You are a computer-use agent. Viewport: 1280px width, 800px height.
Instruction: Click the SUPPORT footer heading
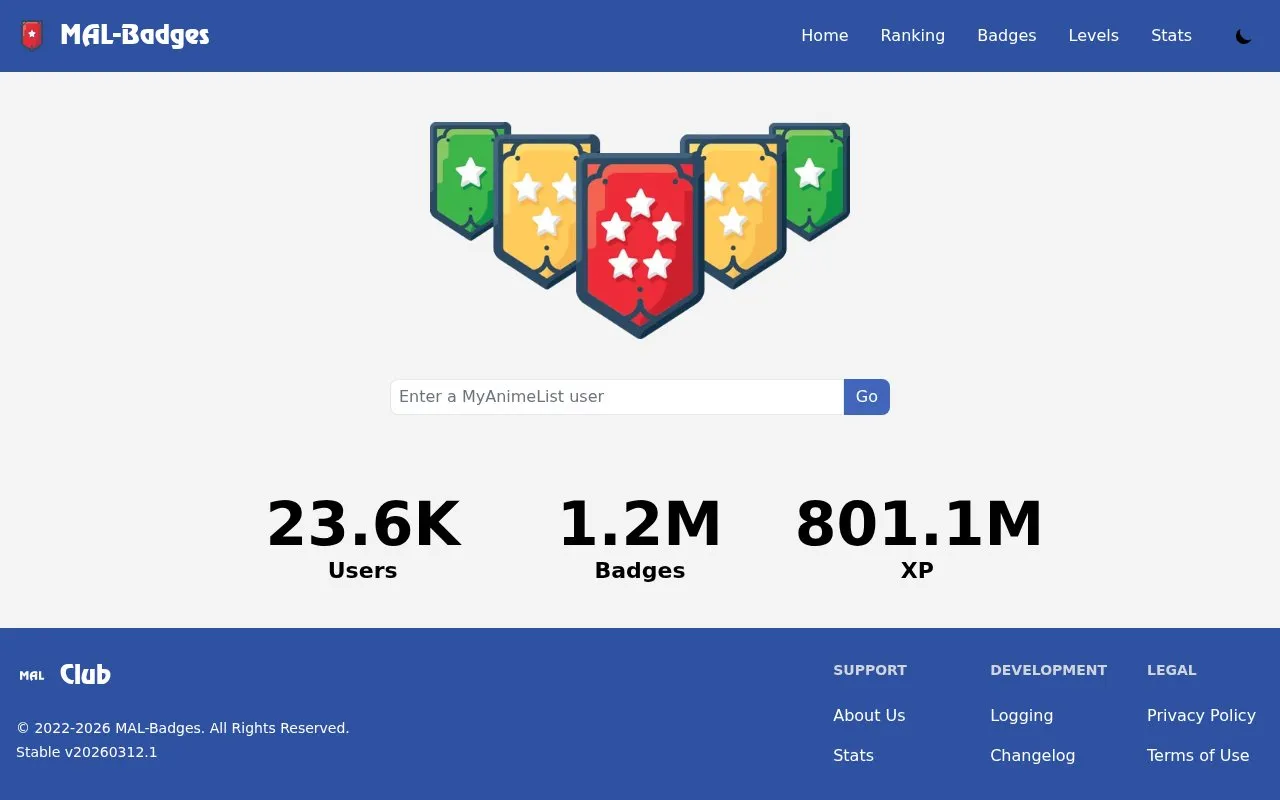coord(870,670)
